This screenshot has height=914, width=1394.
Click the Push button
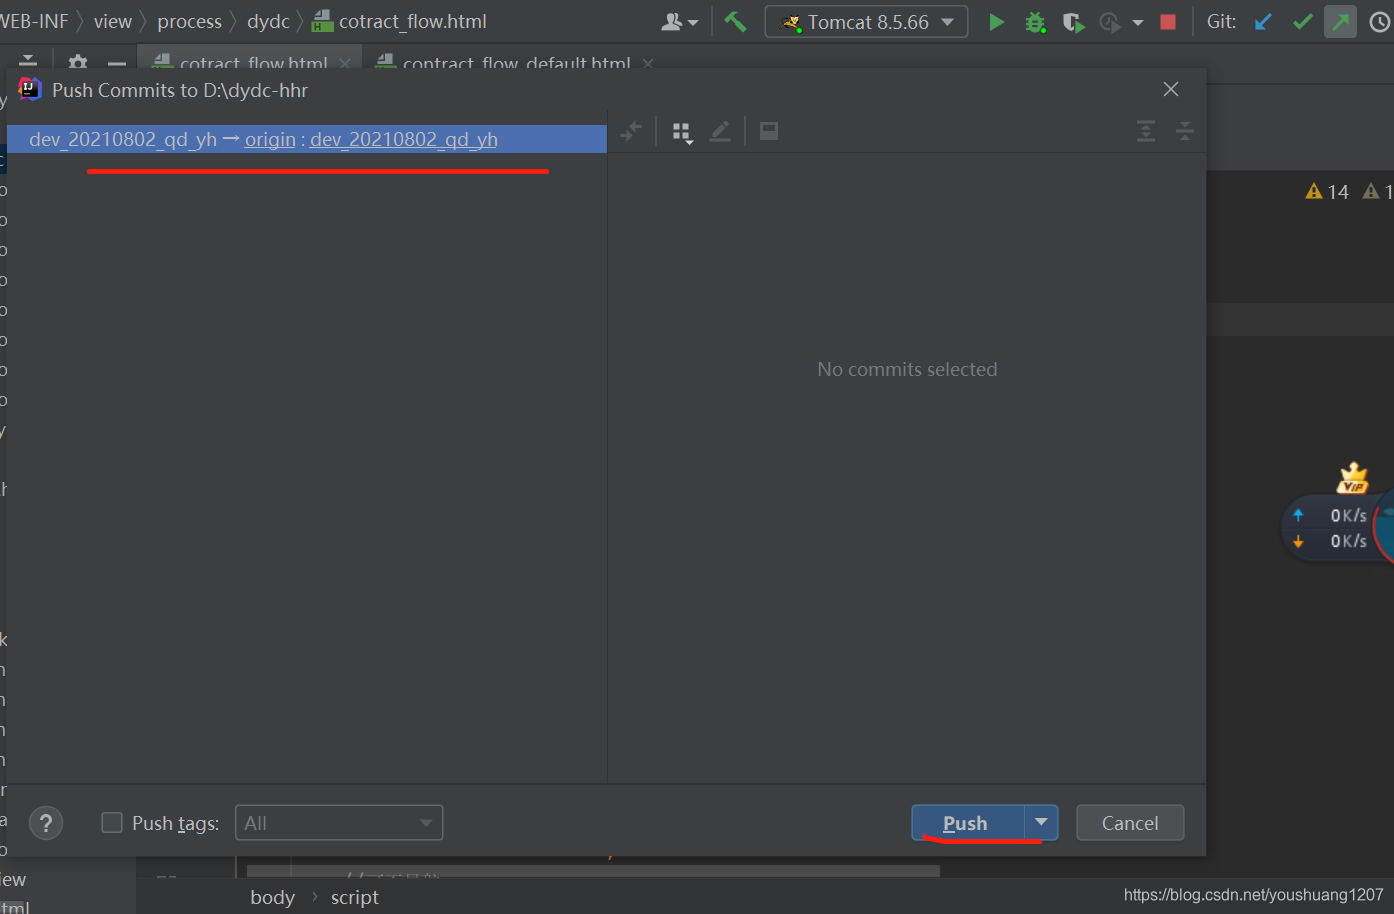point(964,822)
